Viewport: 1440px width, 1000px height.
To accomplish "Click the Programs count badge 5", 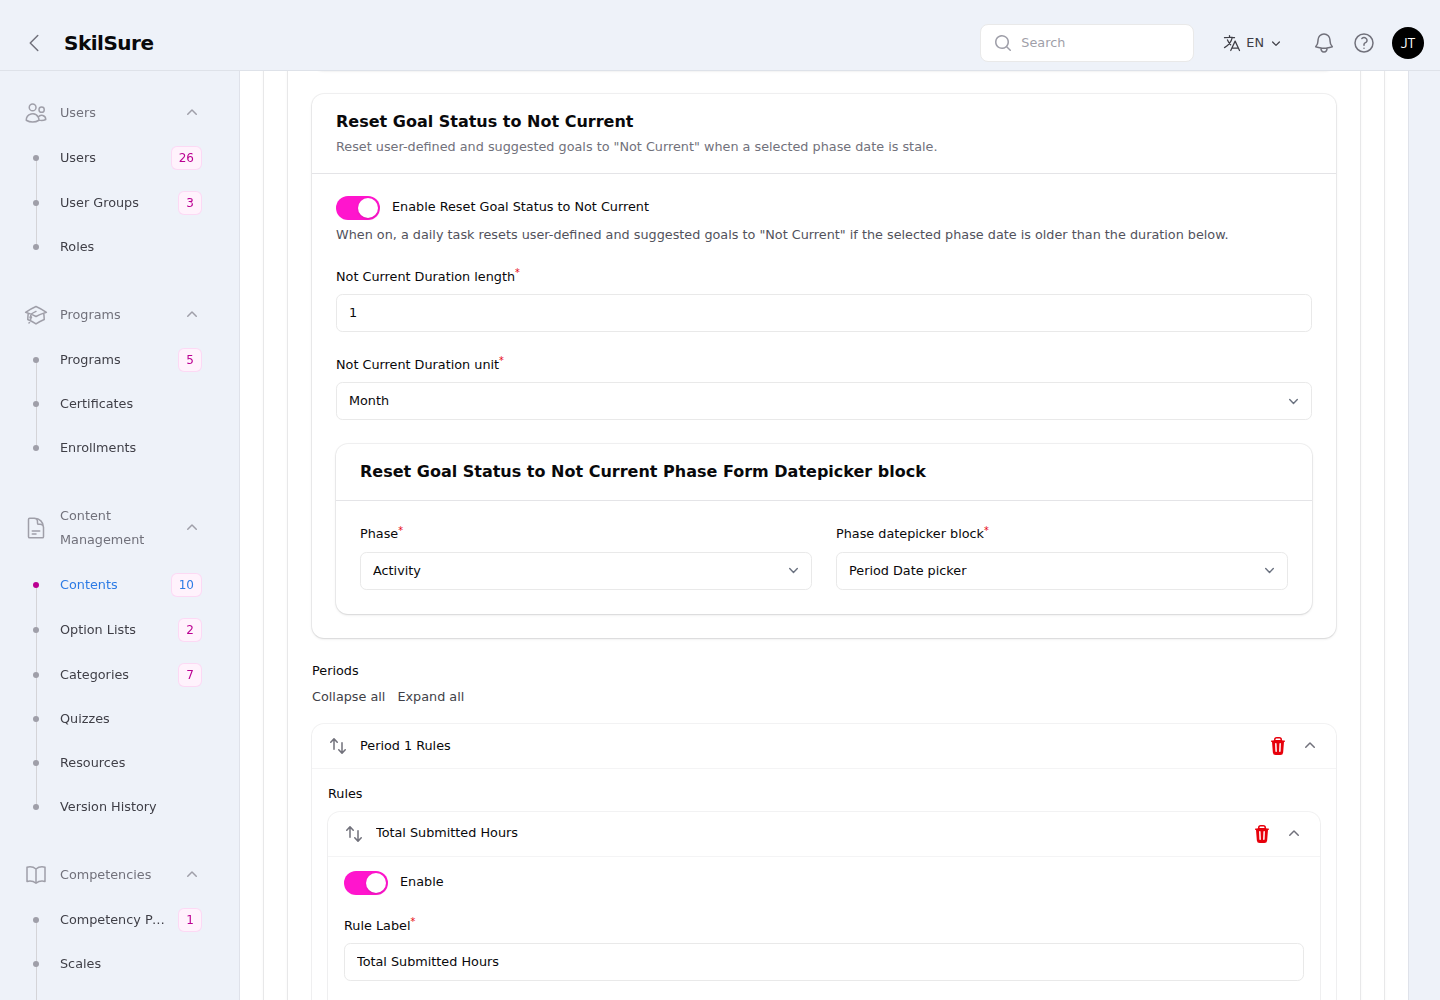I will coord(190,360).
